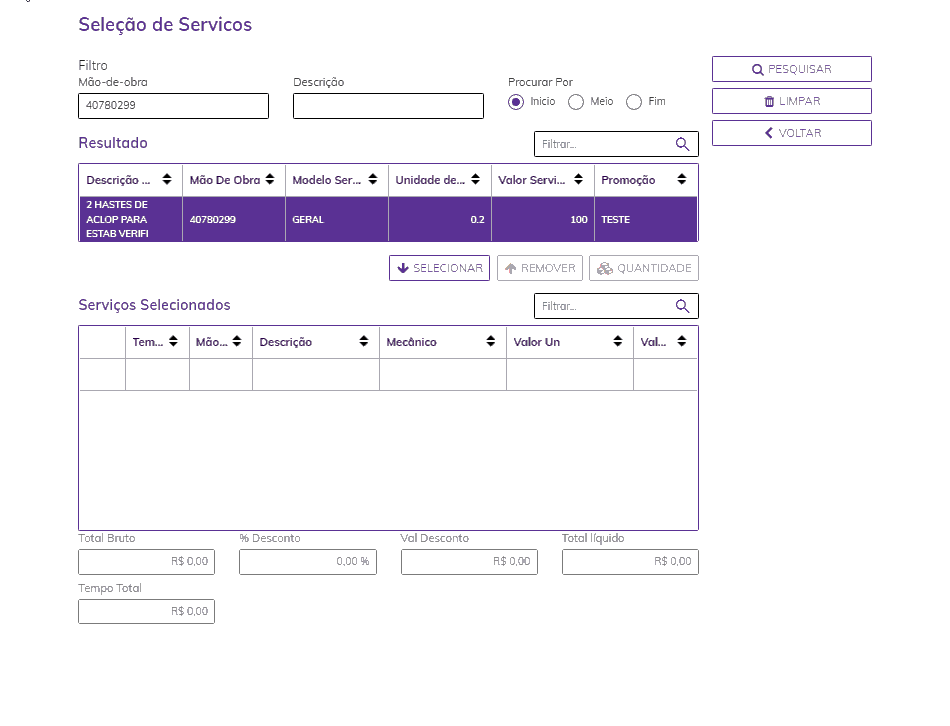Viewport: 950px width, 726px height.
Task: Select row '2 HASTES DE ACLOP PARA ESTAB VERIFI'
Action: pos(388,219)
